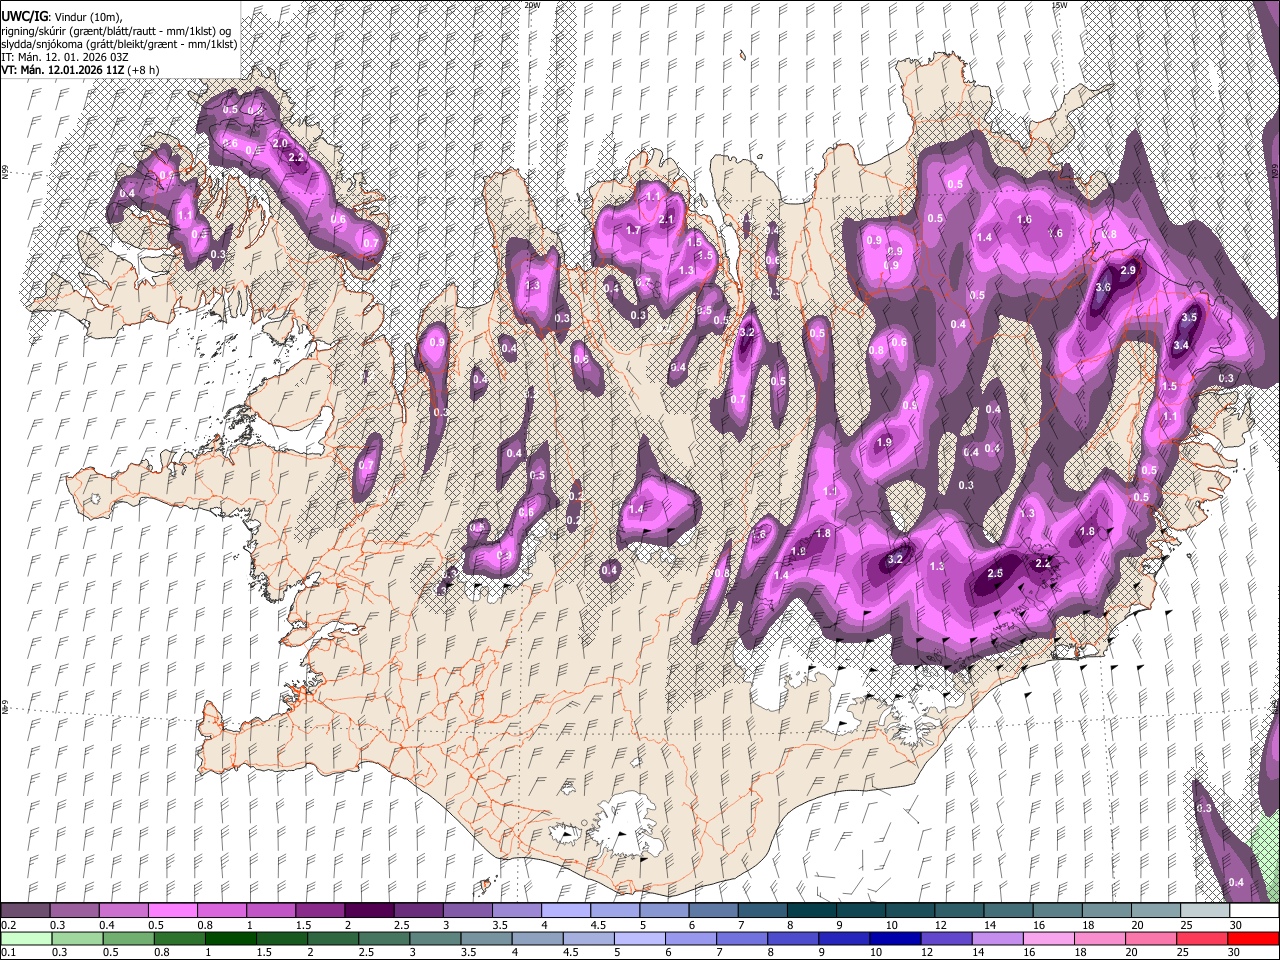Image resolution: width=1280 pixels, height=960 pixels.
Task: Click lower legend deep blue swatch 10 to 12
Action: [895, 938]
